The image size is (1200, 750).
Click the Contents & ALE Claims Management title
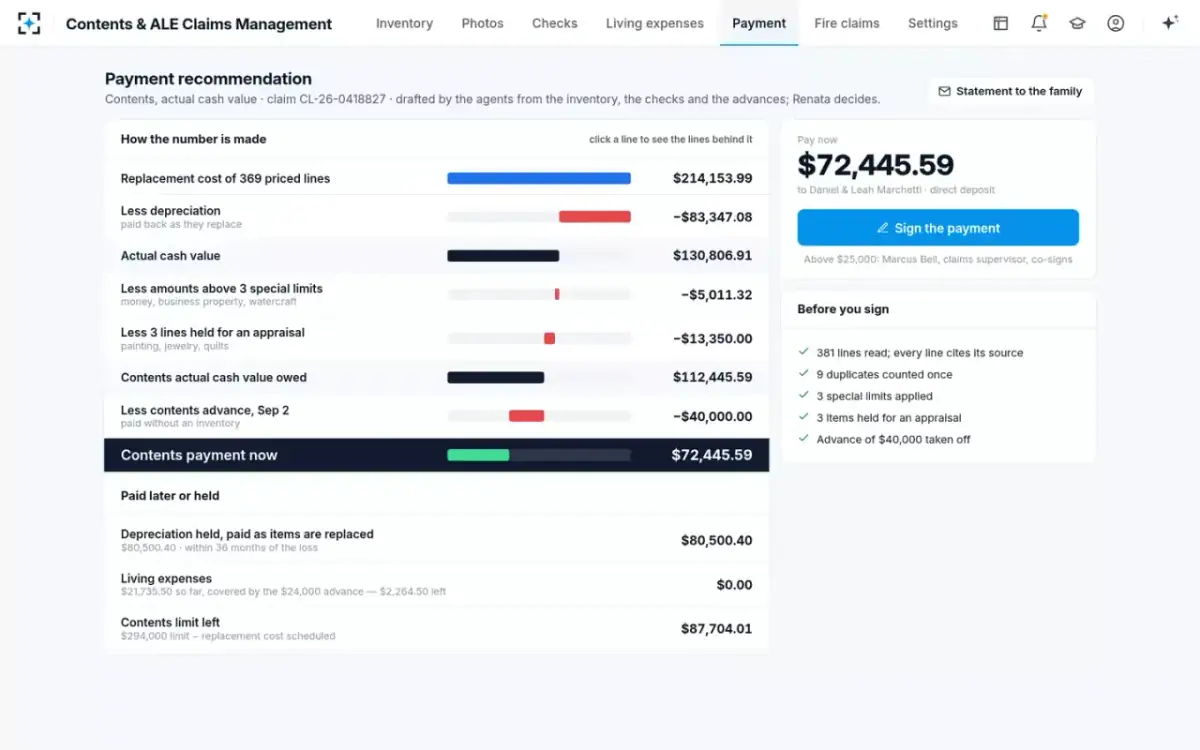199,24
